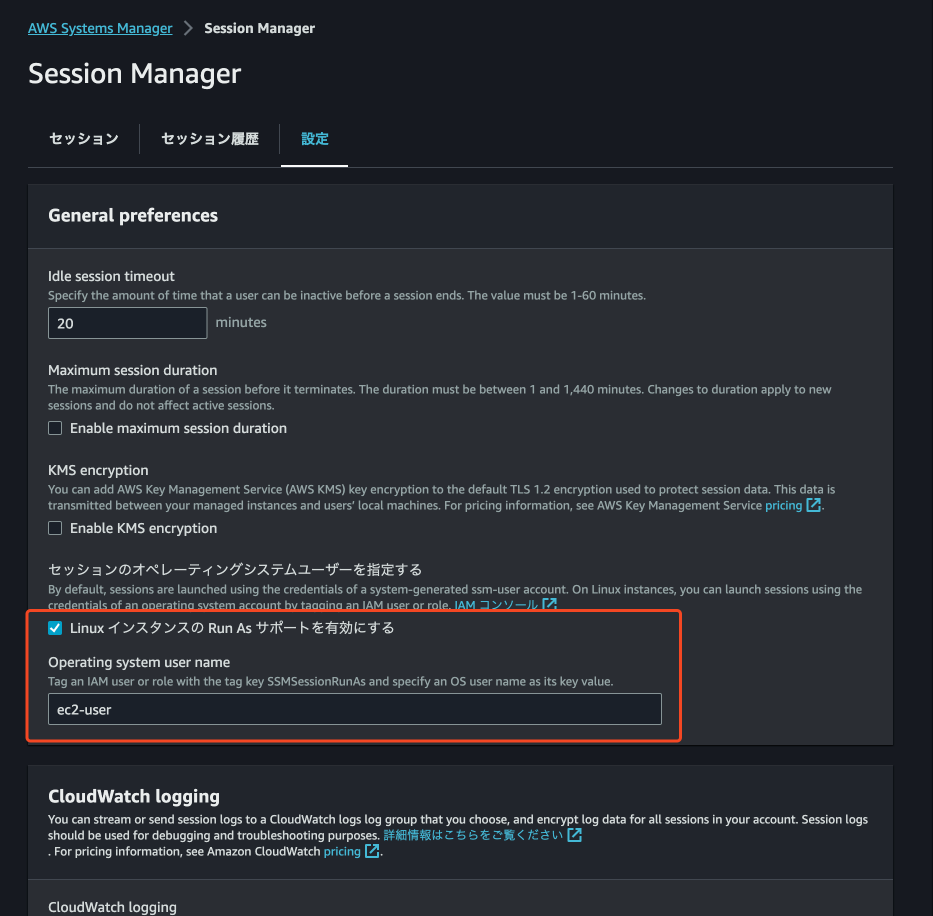
Task: Check Enable KMS encryption
Action: [55, 528]
